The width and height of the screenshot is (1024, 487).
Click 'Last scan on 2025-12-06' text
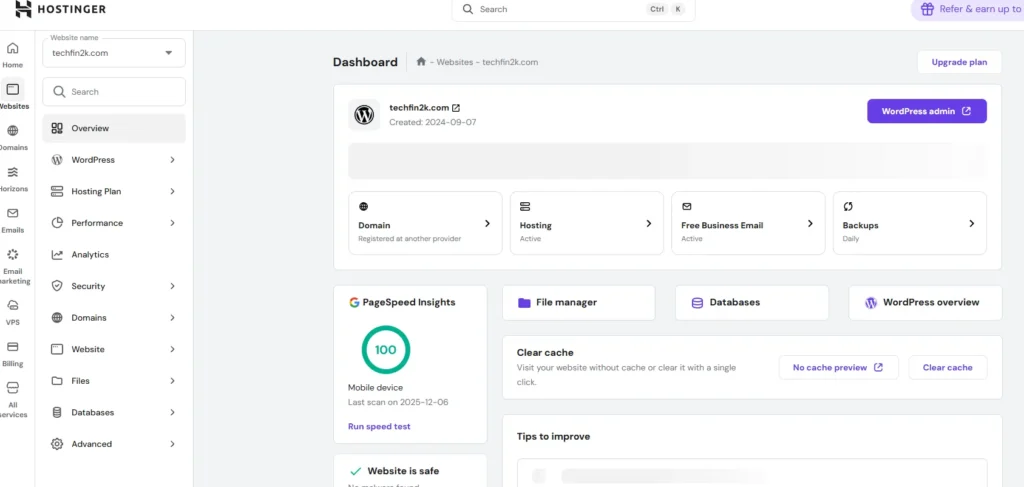[398, 402]
